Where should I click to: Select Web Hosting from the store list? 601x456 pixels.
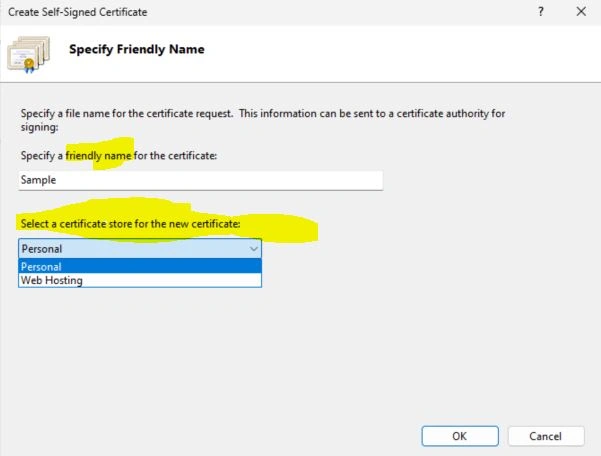[140, 280]
